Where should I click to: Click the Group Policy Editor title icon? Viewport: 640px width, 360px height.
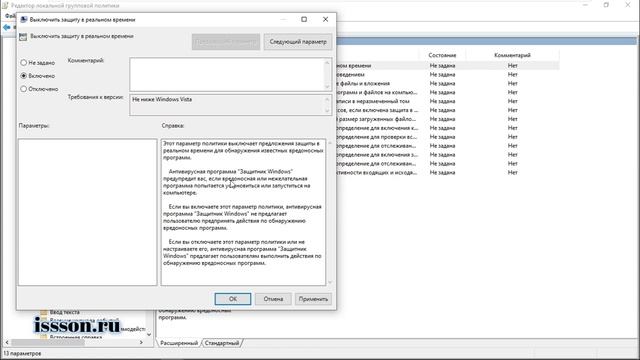coord(5,6)
